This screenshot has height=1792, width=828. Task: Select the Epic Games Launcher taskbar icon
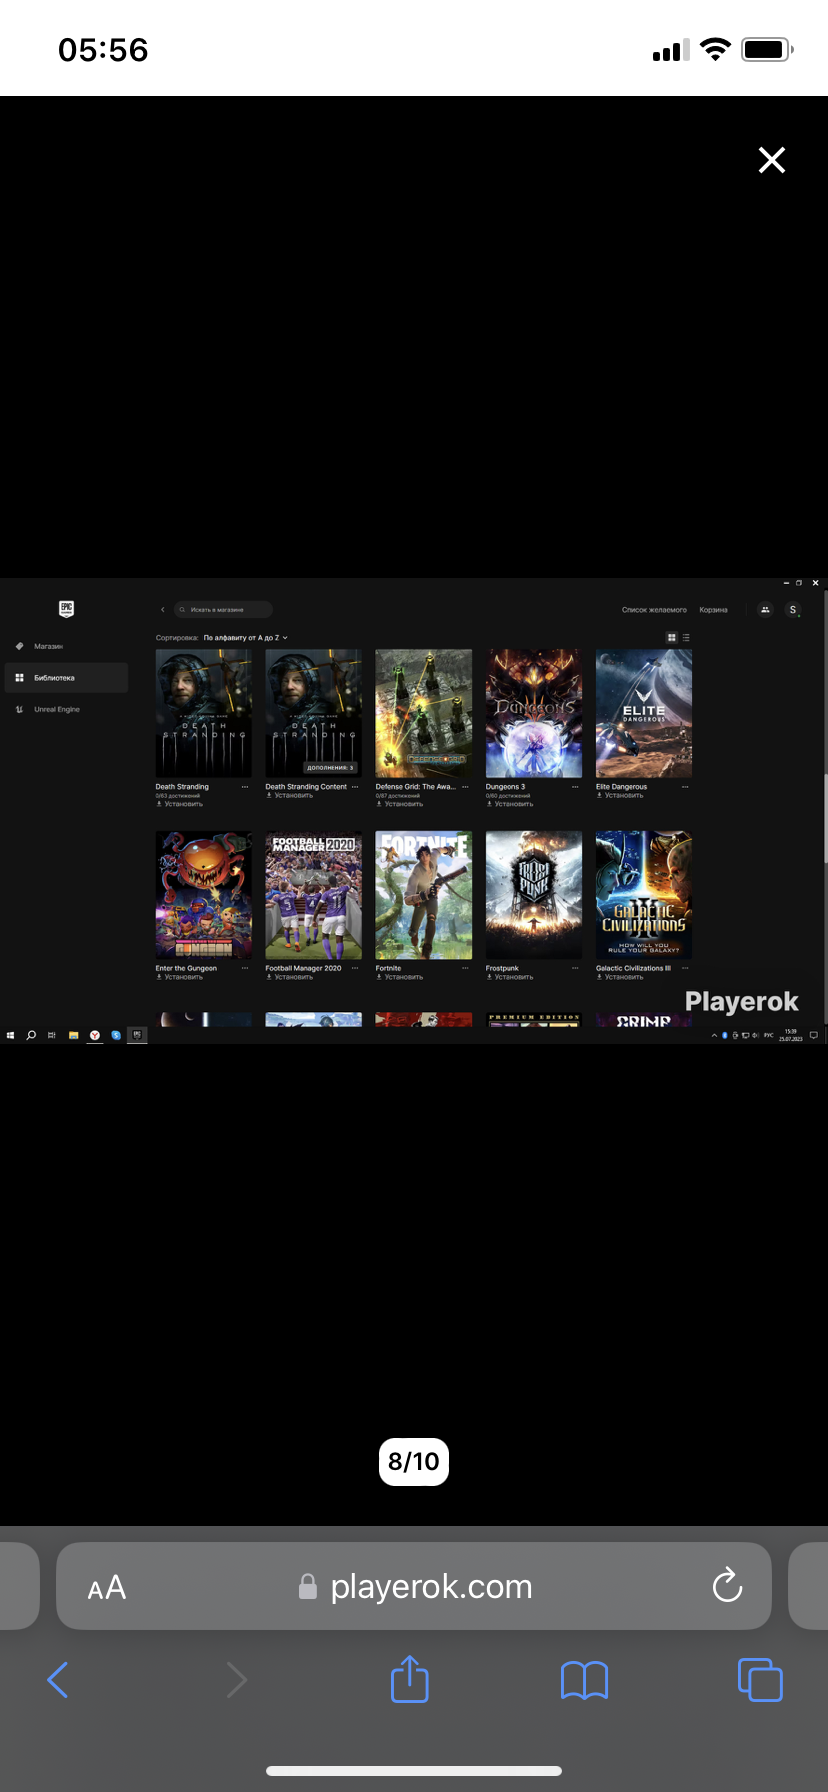tap(137, 1035)
